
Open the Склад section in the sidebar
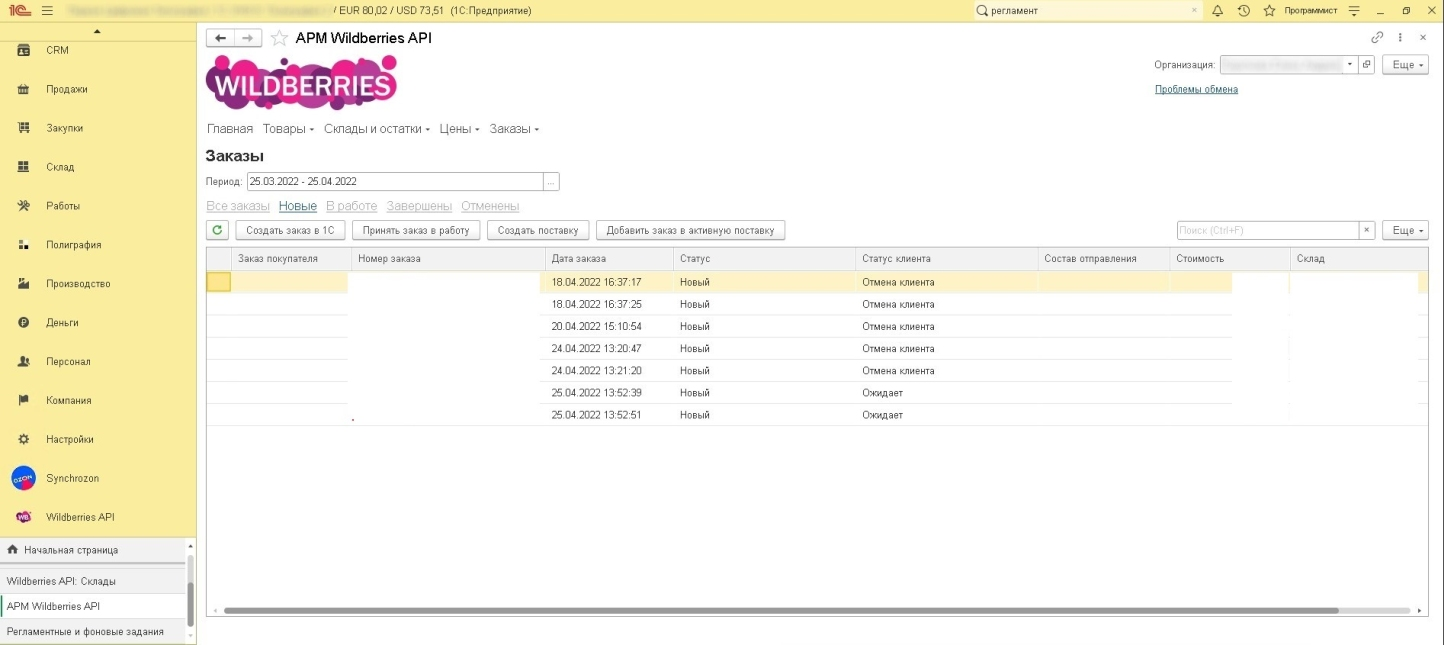(60, 167)
